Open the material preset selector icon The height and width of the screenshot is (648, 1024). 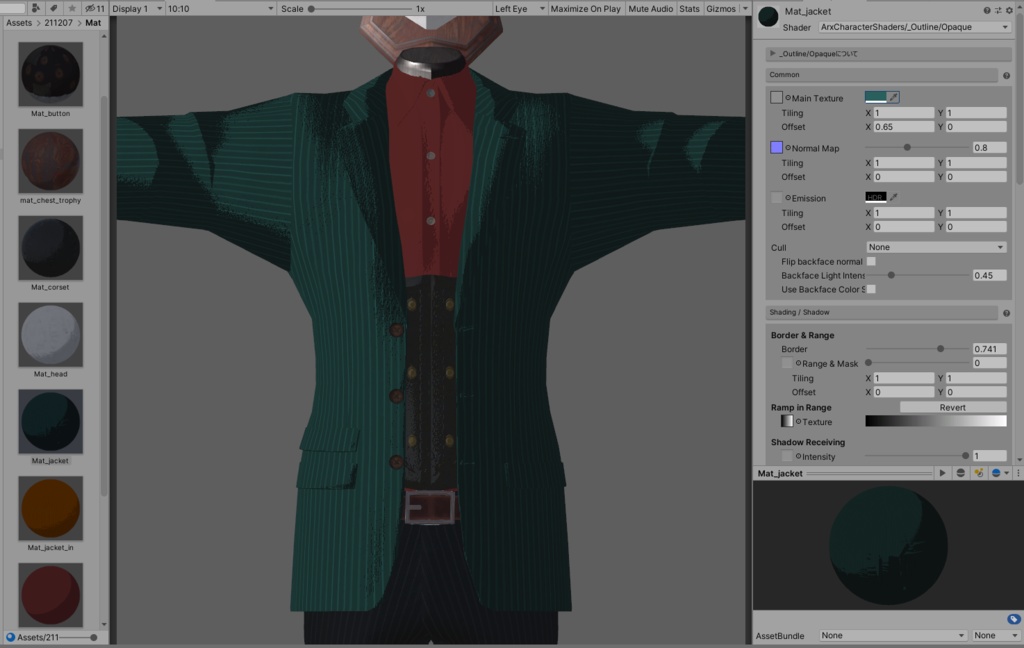click(x=998, y=10)
